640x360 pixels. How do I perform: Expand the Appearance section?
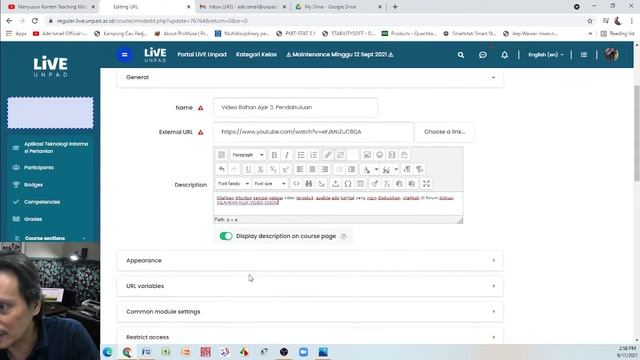pos(310,260)
